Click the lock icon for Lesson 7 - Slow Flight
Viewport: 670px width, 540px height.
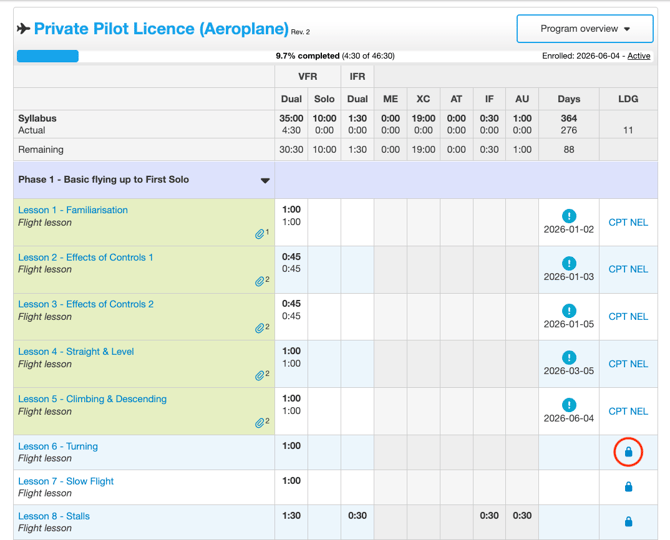coord(628,487)
